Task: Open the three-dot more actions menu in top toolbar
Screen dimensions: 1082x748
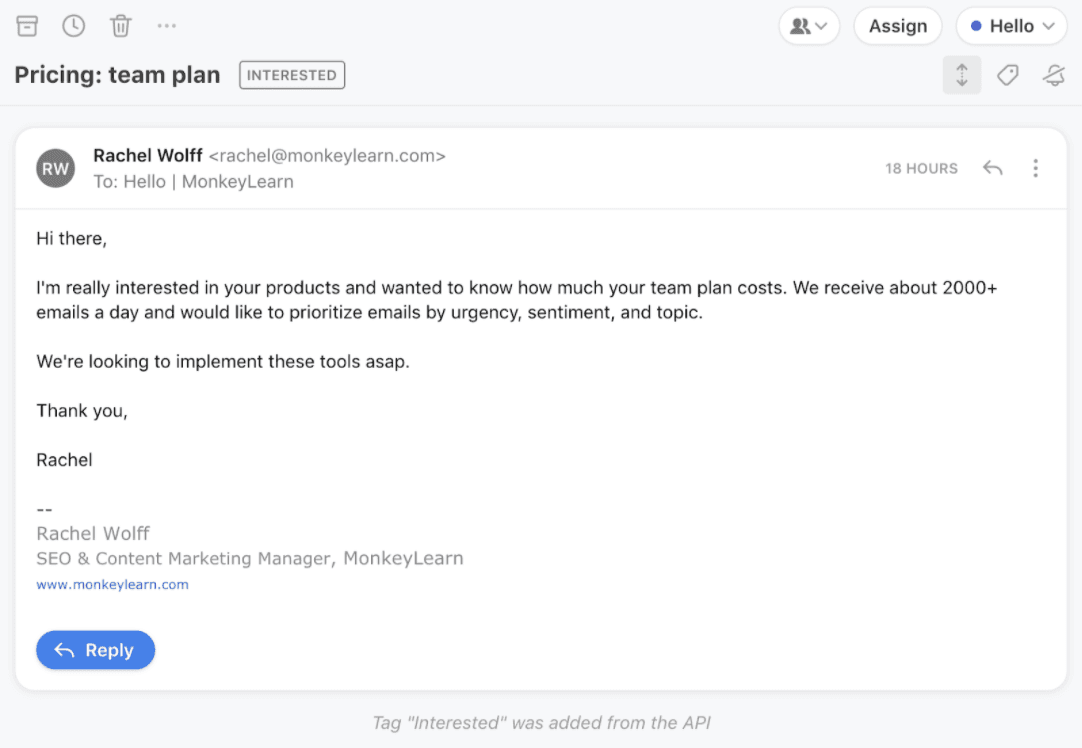Action: coord(166,26)
